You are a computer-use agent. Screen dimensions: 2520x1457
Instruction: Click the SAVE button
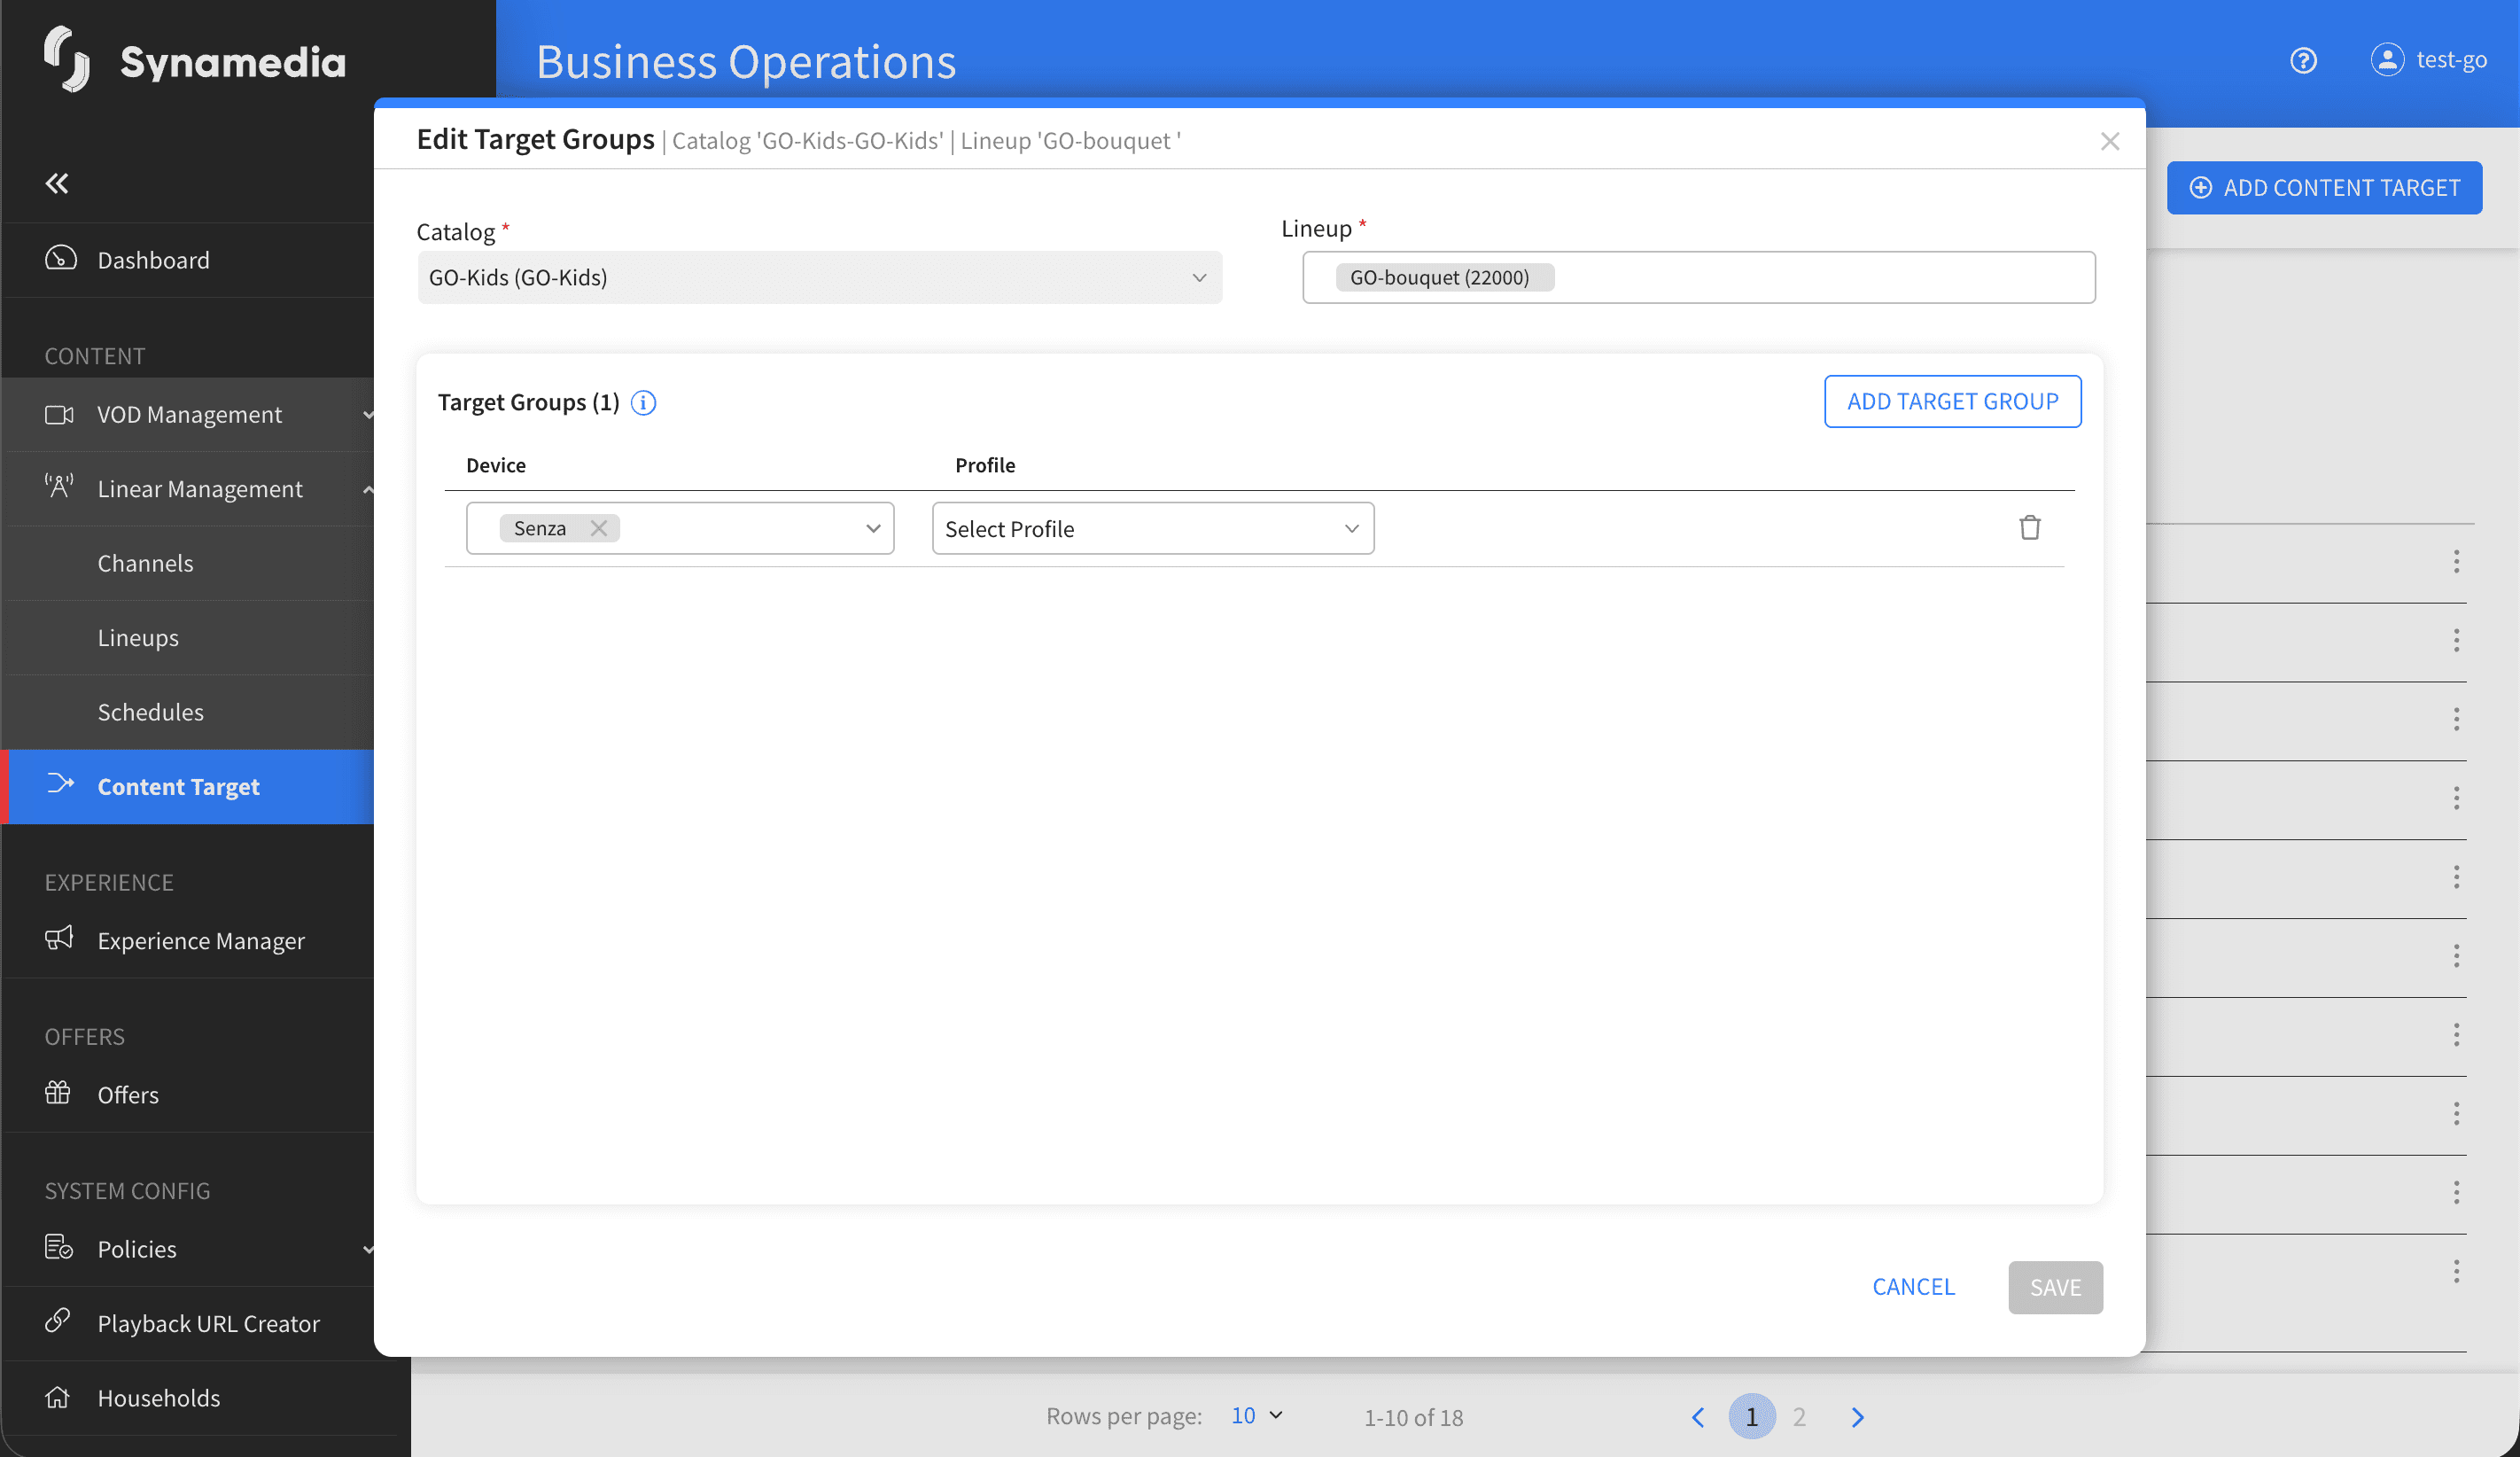[2055, 1287]
